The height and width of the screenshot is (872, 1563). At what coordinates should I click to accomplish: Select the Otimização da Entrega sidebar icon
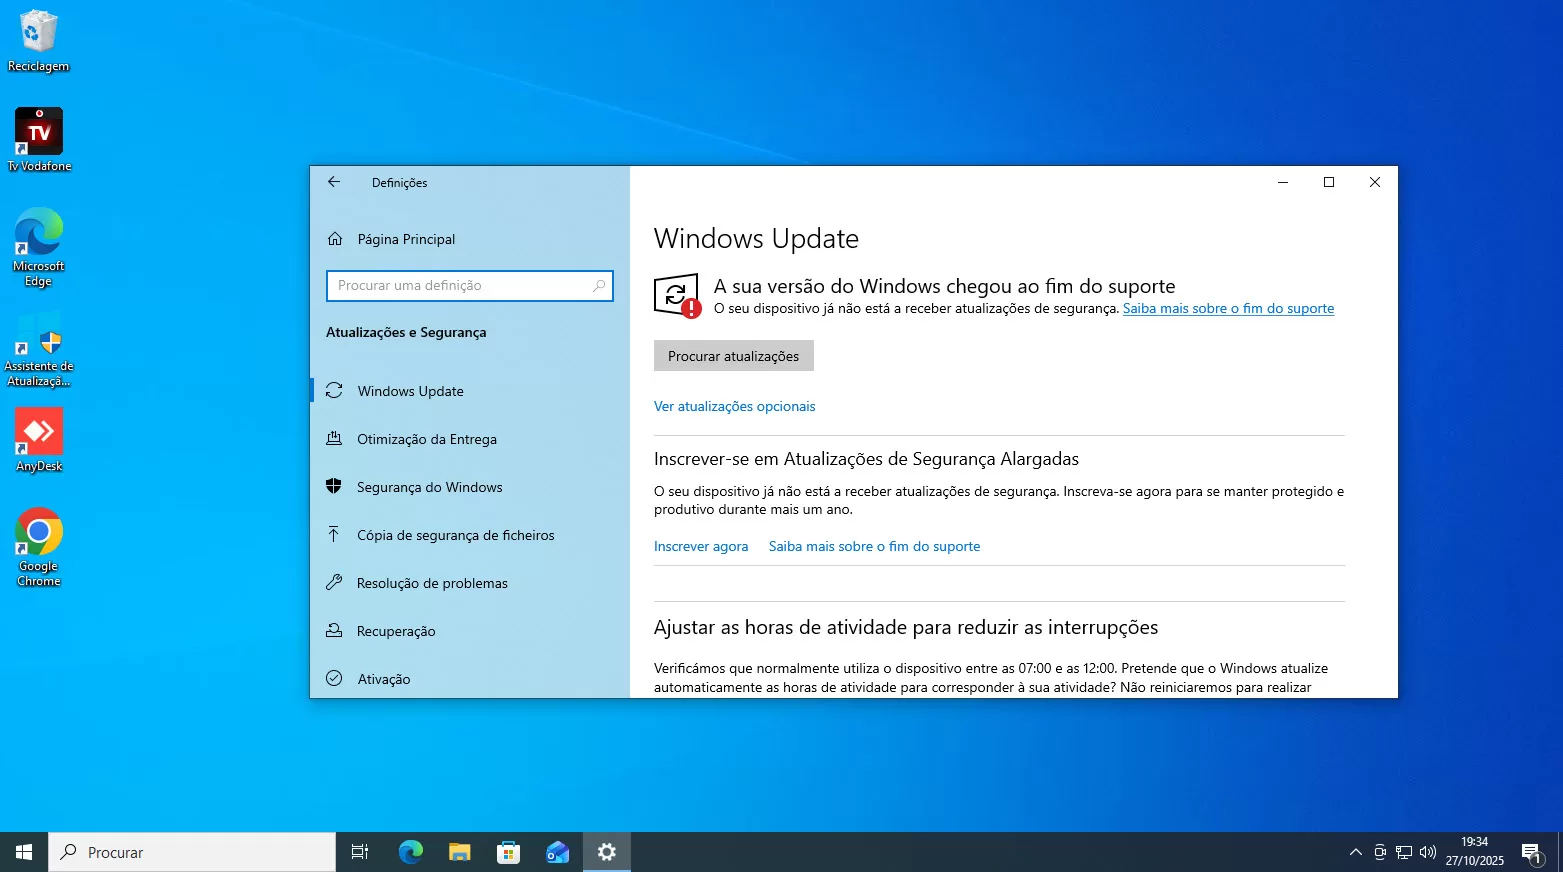(335, 438)
